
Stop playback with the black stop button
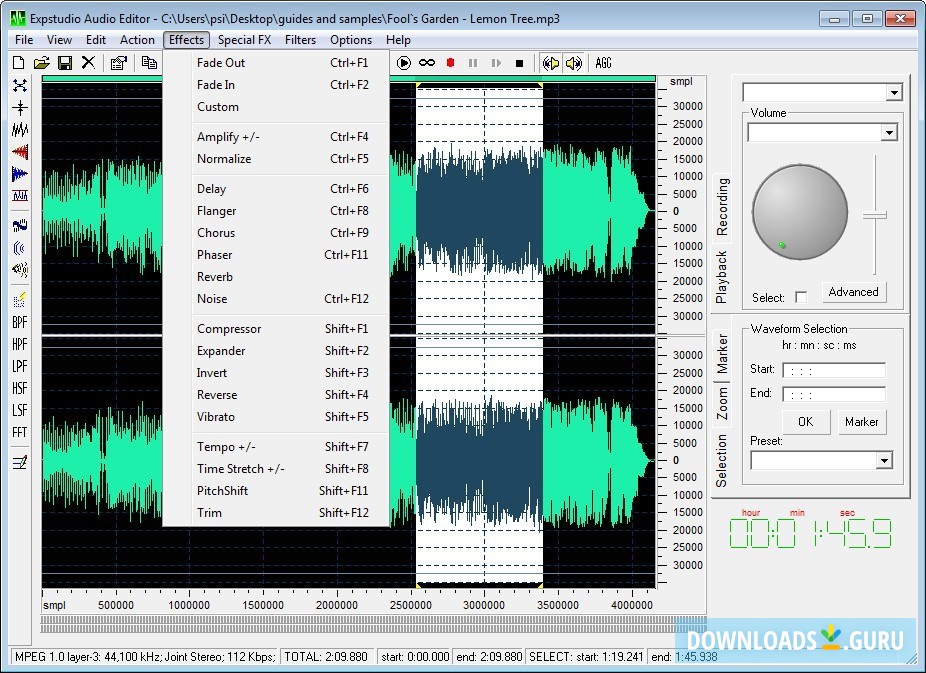click(519, 63)
